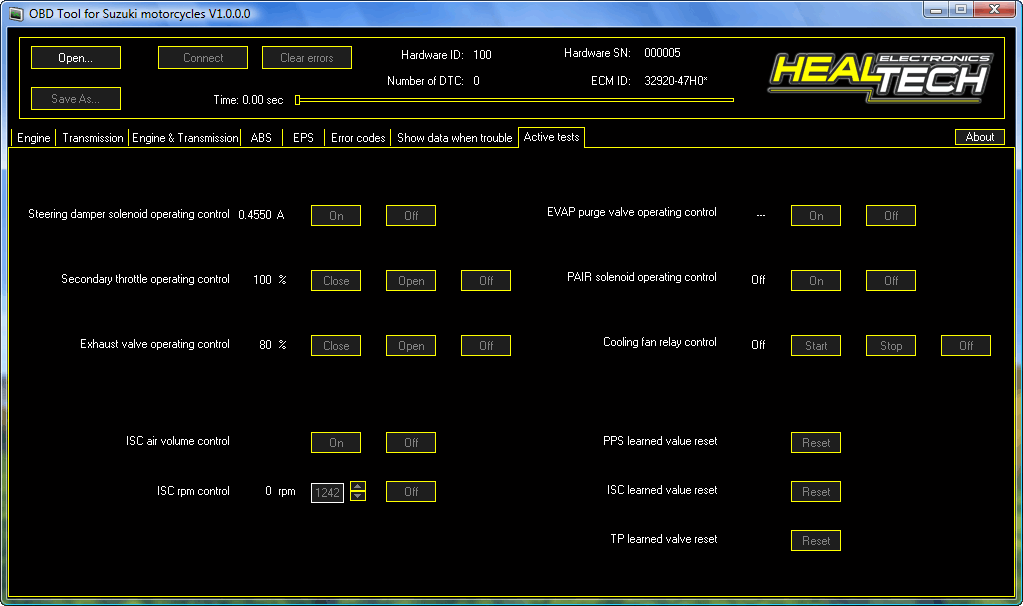The height and width of the screenshot is (606, 1023).
Task: Turn On EVAP purge valve operating control
Action: (x=816, y=215)
